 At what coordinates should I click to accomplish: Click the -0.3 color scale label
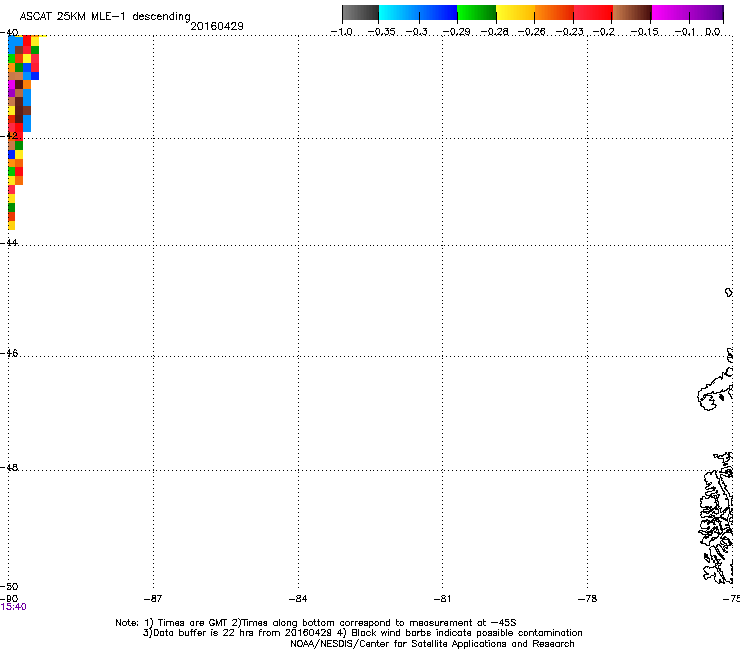tap(417, 32)
